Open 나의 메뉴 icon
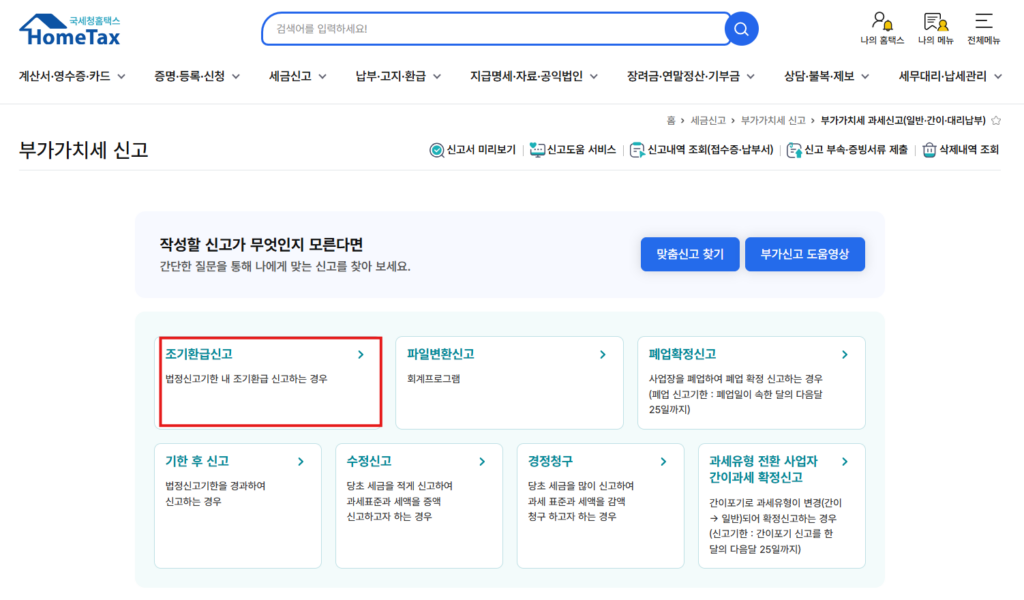Viewport: 1024px width, 600px height. (x=936, y=22)
